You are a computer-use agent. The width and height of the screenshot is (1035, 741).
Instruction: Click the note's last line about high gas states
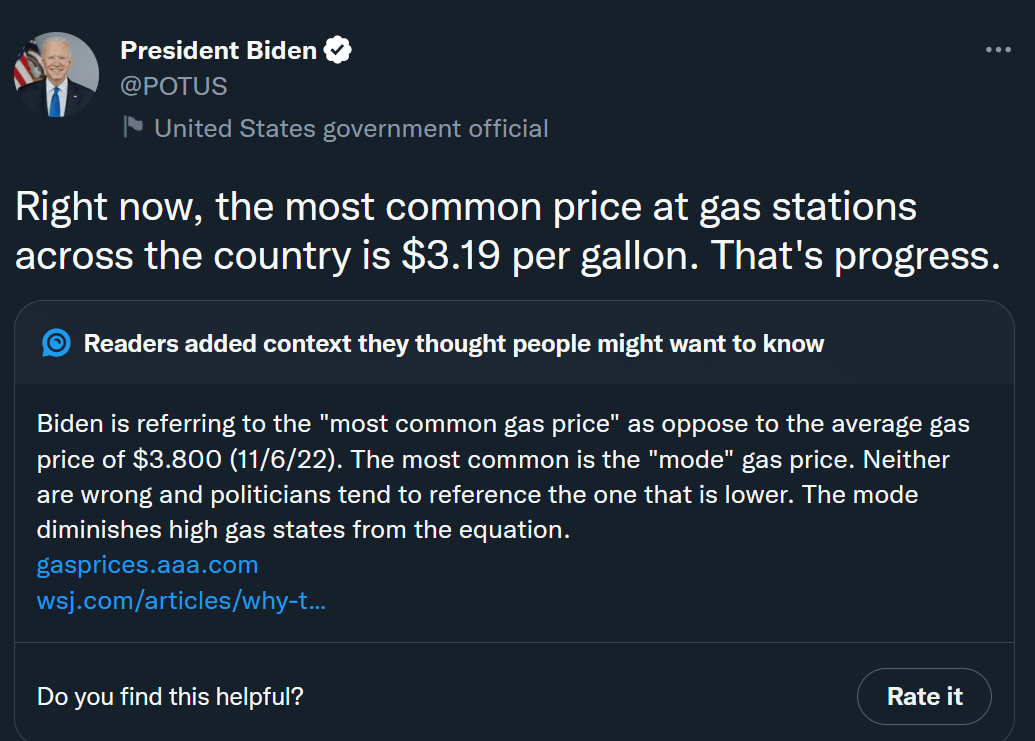point(303,530)
